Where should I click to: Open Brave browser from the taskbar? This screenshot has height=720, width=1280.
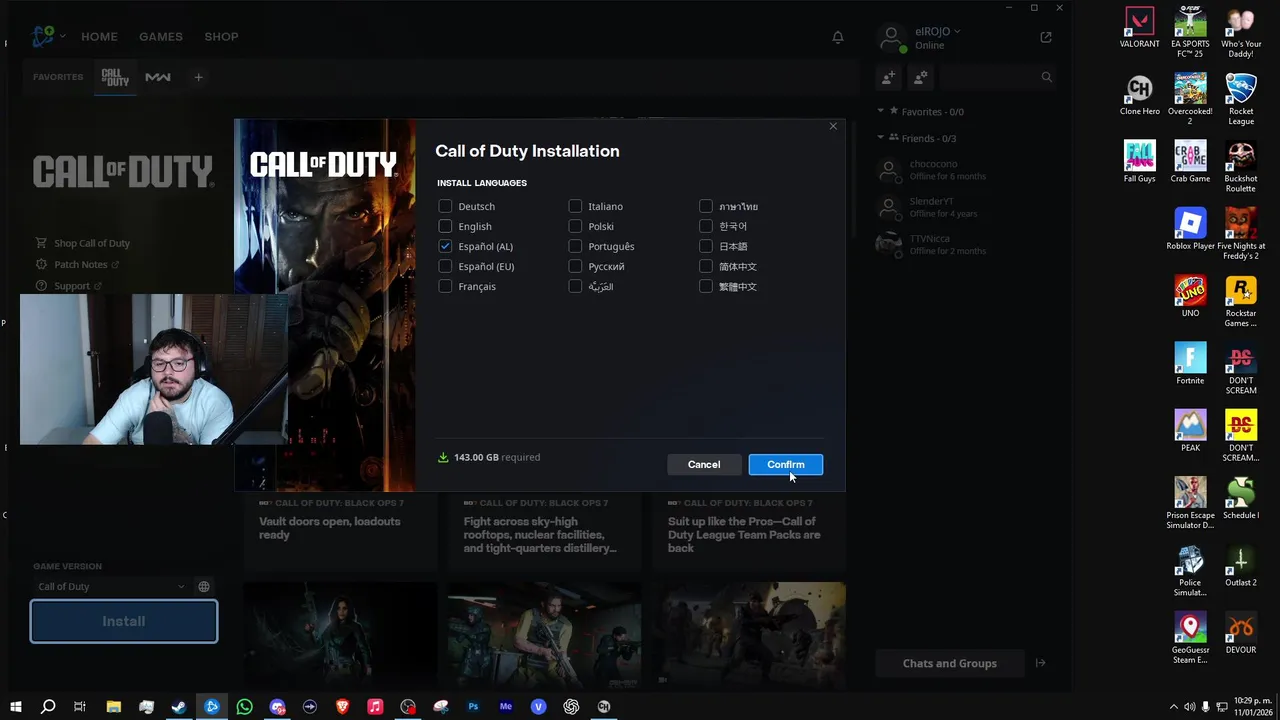tap(342, 707)
